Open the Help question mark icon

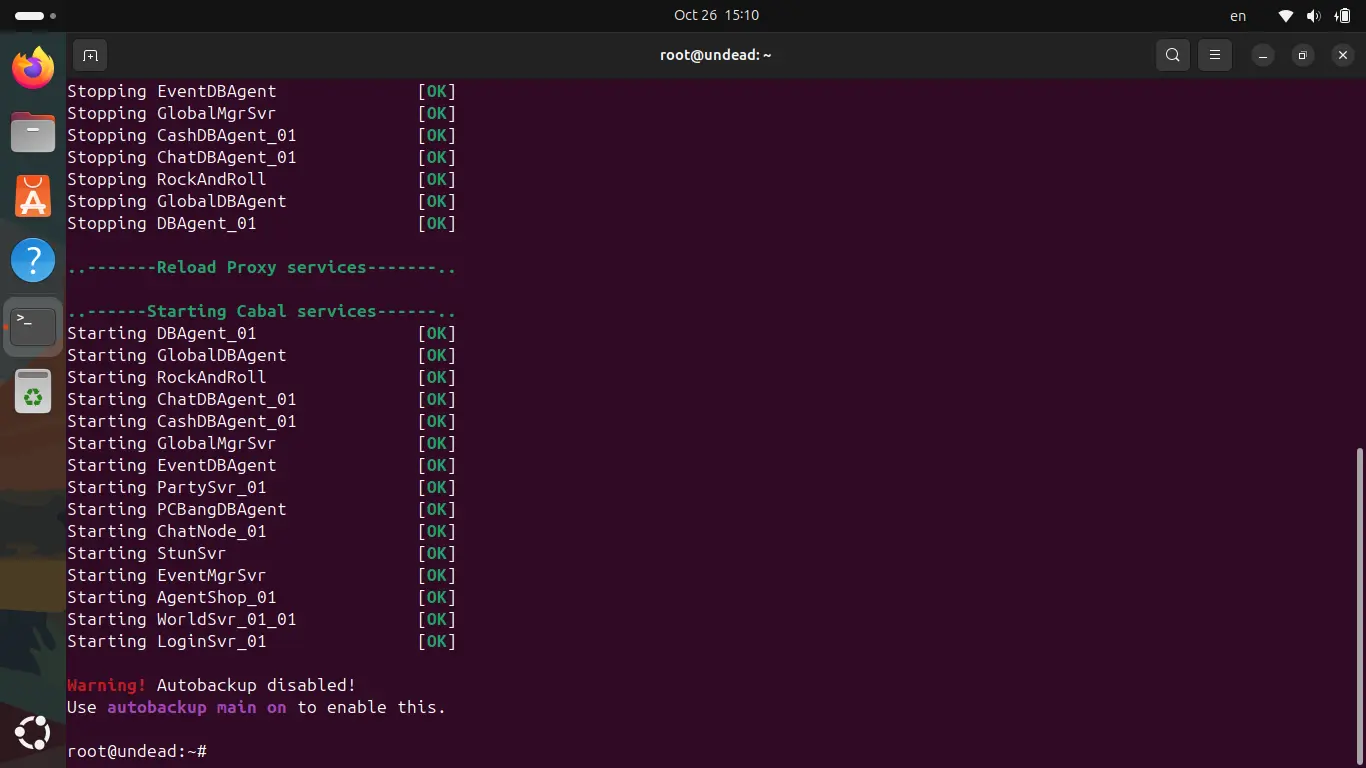point(33,261)
